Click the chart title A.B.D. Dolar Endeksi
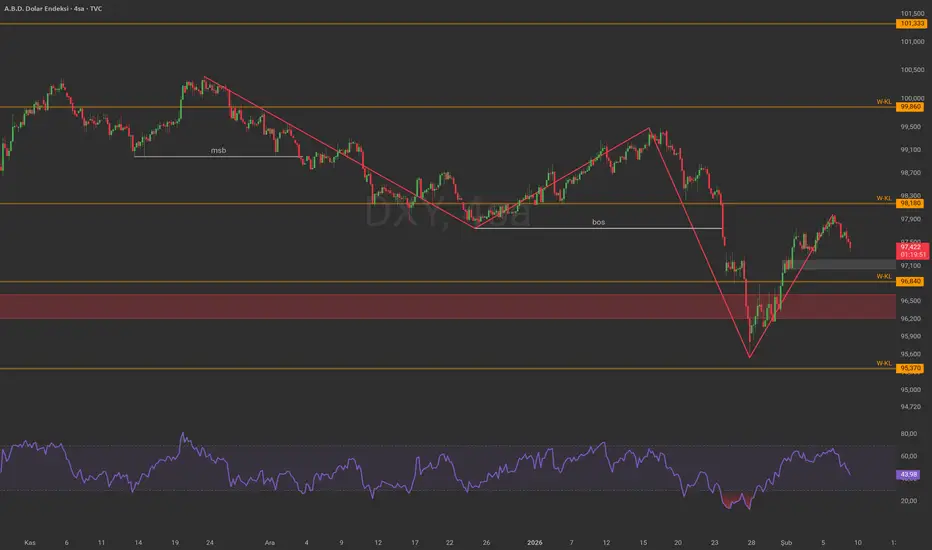 [46, 8]
